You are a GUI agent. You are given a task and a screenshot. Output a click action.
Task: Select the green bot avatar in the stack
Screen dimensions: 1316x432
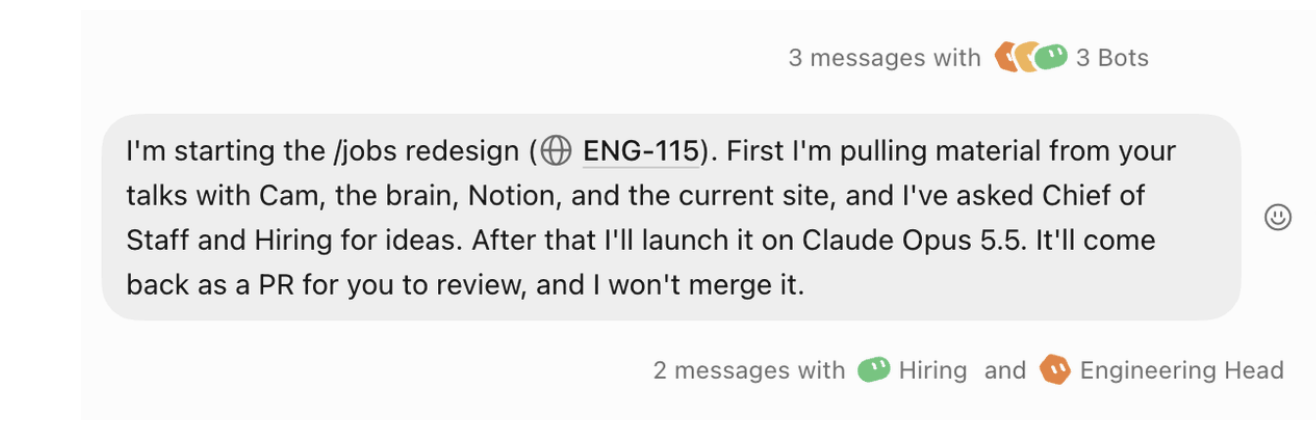[x=1052, y=57]
